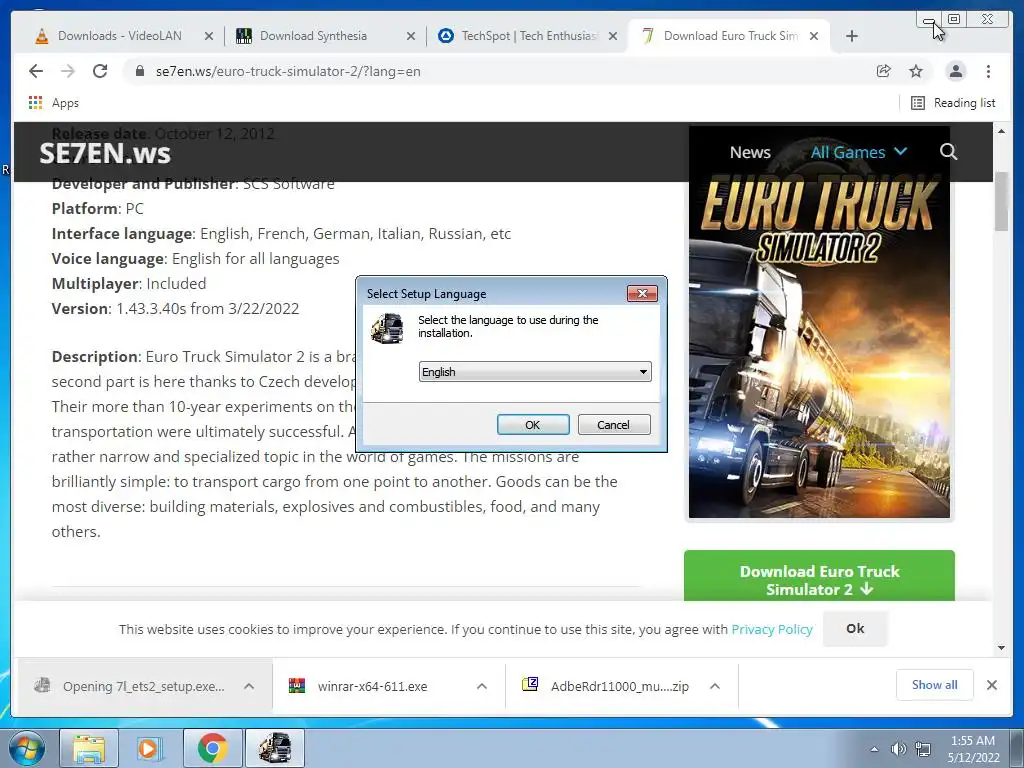Click the green Download Euro Truck Simulator 2 button
This screenshot has height=768, width=1024.
(x=819, y=576)
